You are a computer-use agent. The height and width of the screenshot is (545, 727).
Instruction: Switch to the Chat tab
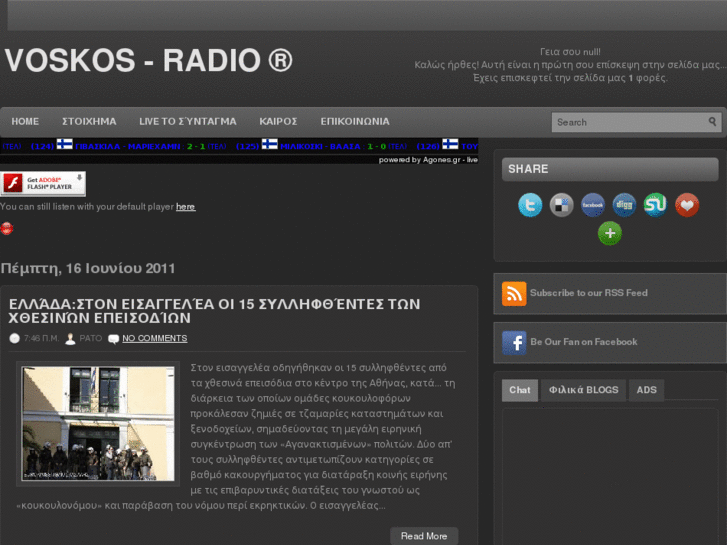[520, 390]
